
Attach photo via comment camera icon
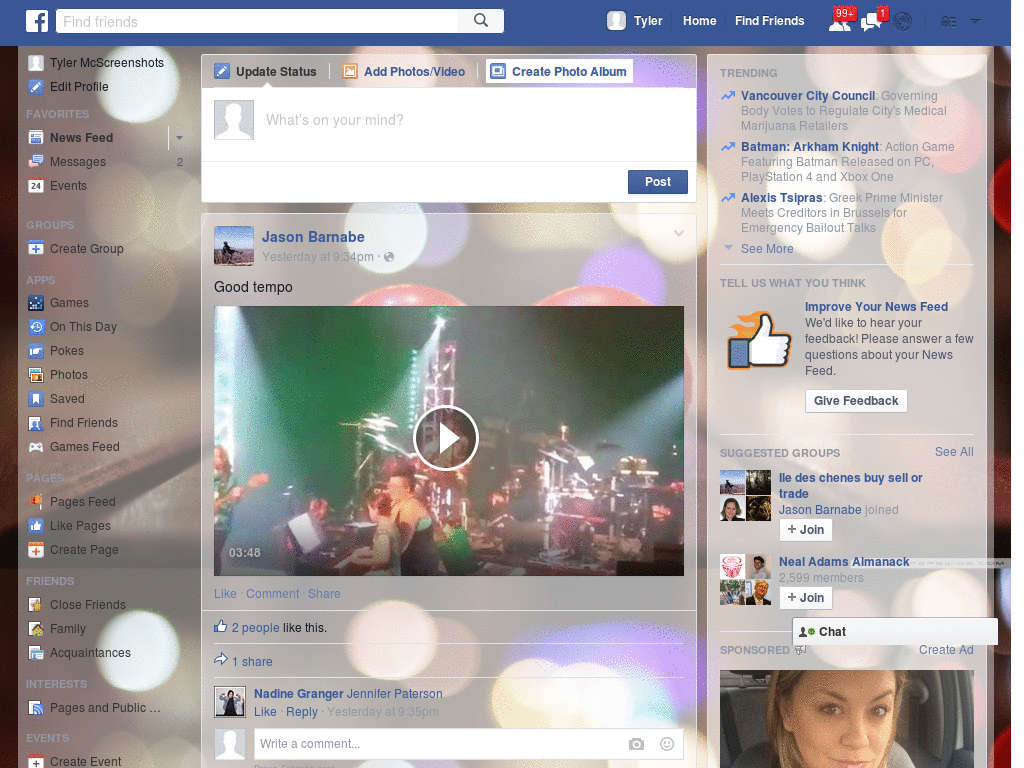point(636,744)
